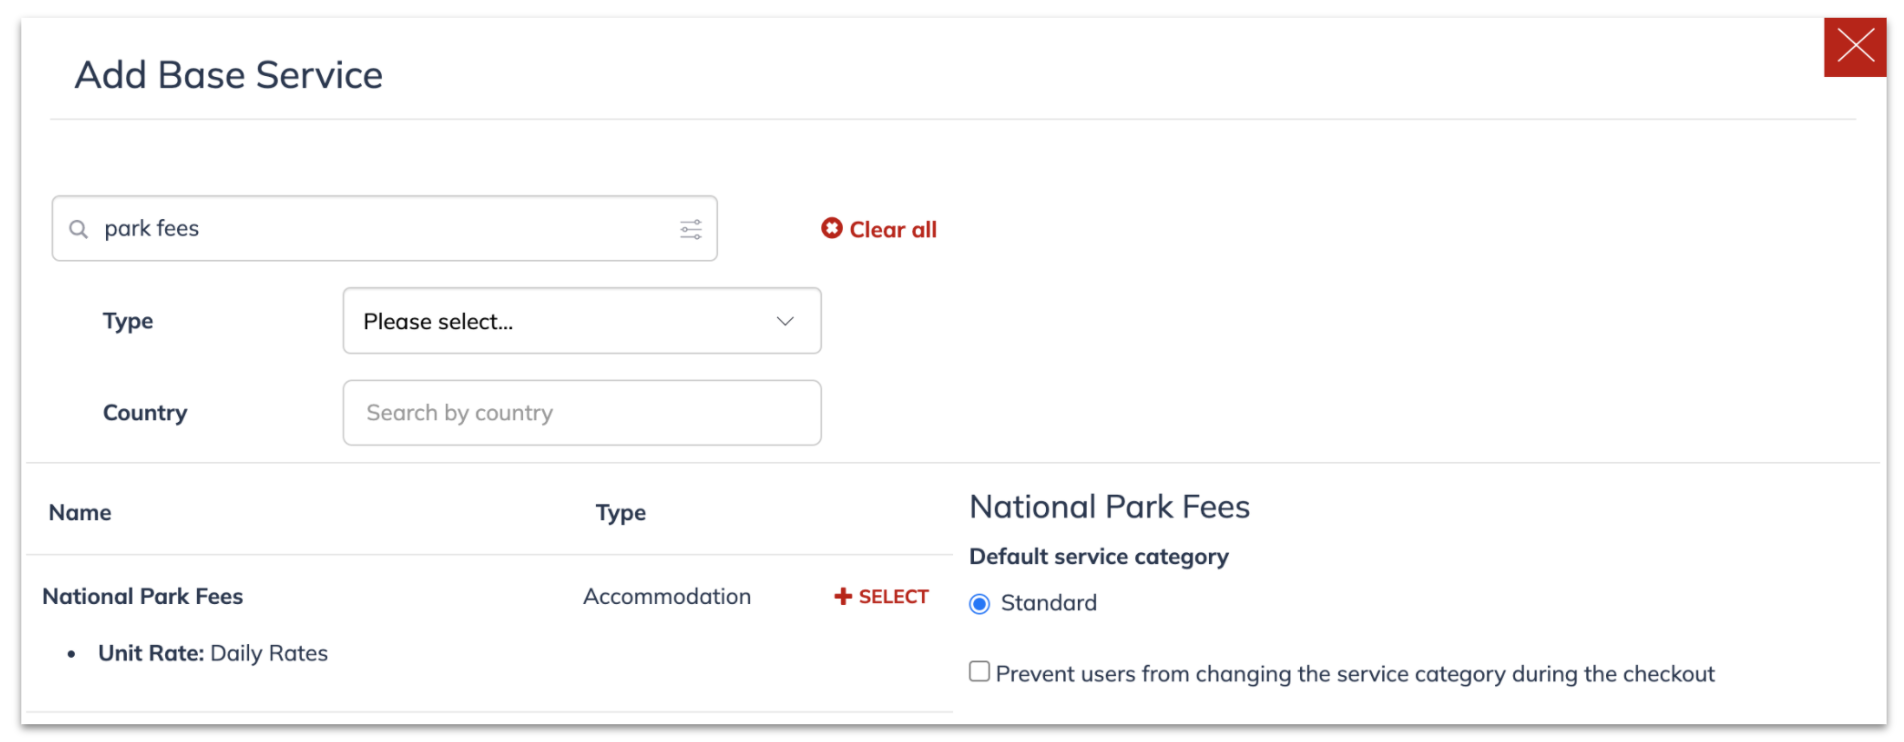Click the red Clear all circle icon
Image resolution: width=1904 pixels, height=742 pixels.
tap(832, 229)
